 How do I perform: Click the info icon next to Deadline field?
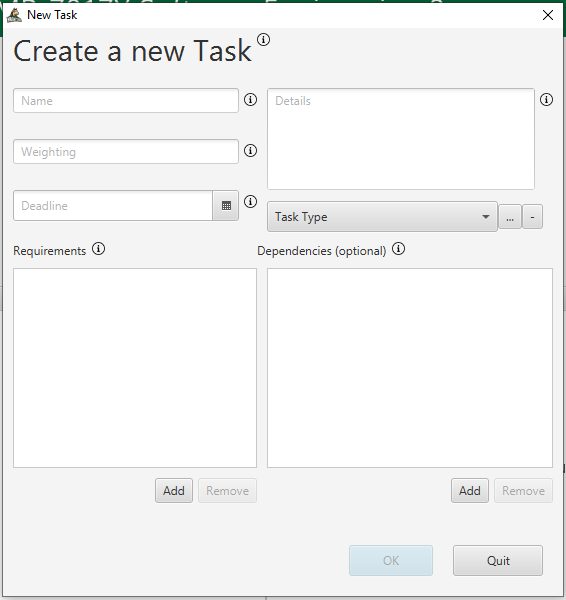point(250,201)
